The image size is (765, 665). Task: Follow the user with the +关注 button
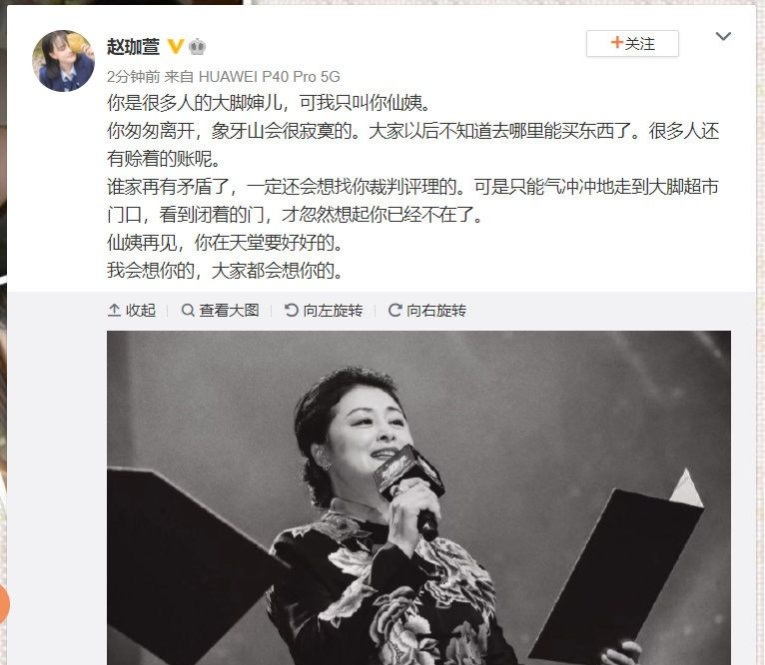pyautogui.click(x=632, y=43)
